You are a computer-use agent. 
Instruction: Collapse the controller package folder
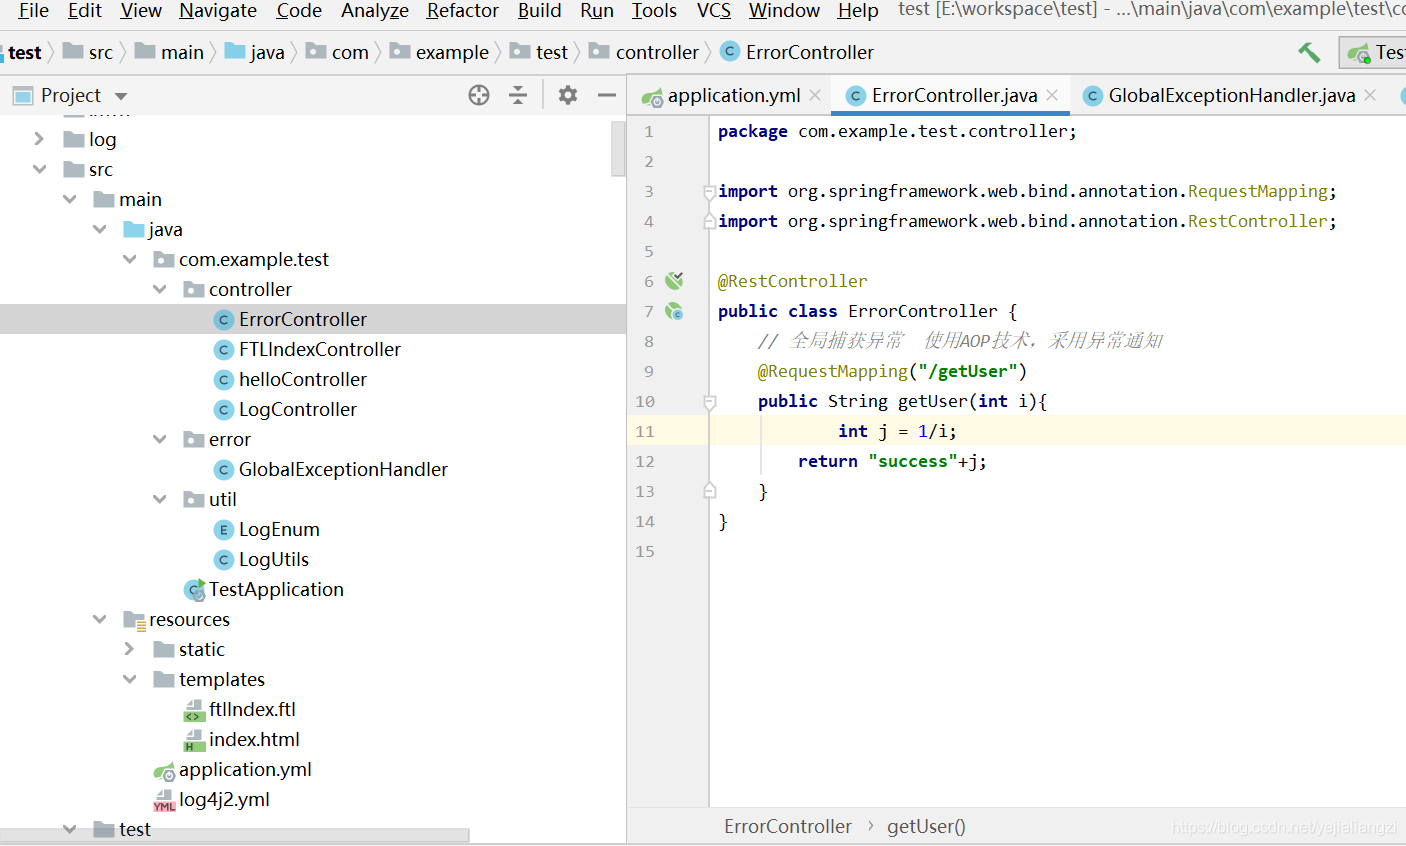(x=160, y=289)
